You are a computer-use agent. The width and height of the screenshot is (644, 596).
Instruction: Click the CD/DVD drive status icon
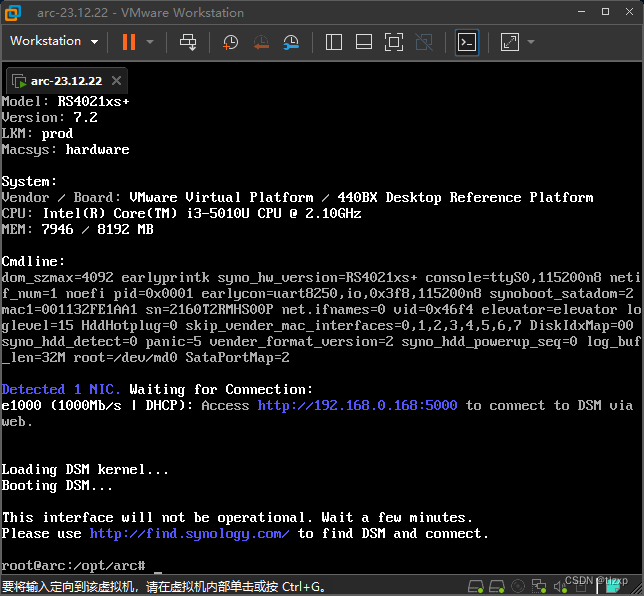pyautogui.click(x=518, y=586)
